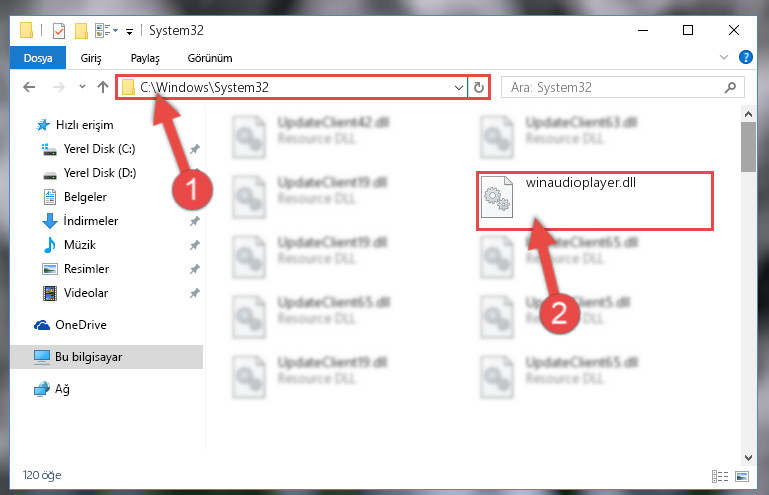Switch to details view in status bar

tap(719, 476)
